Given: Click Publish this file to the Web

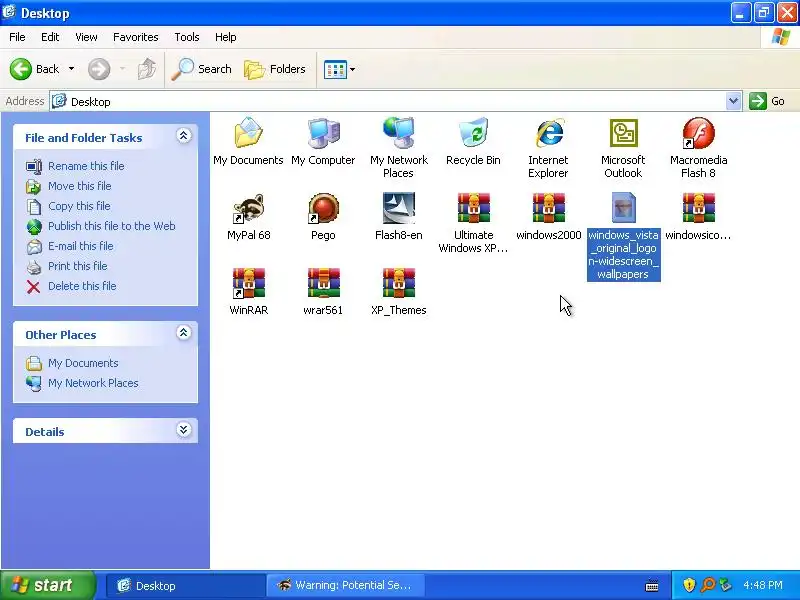Looking at the screenshot, I should tap(101, 226).
